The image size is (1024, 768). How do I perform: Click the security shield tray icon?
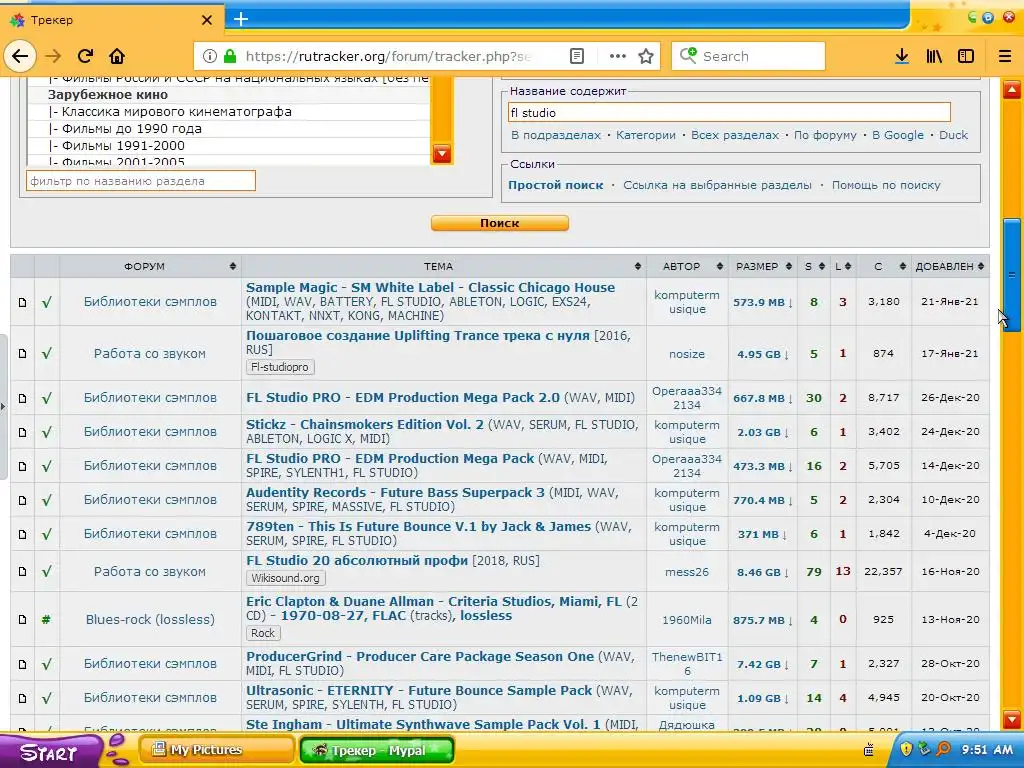pyautogui.click(x=906, y=749)
